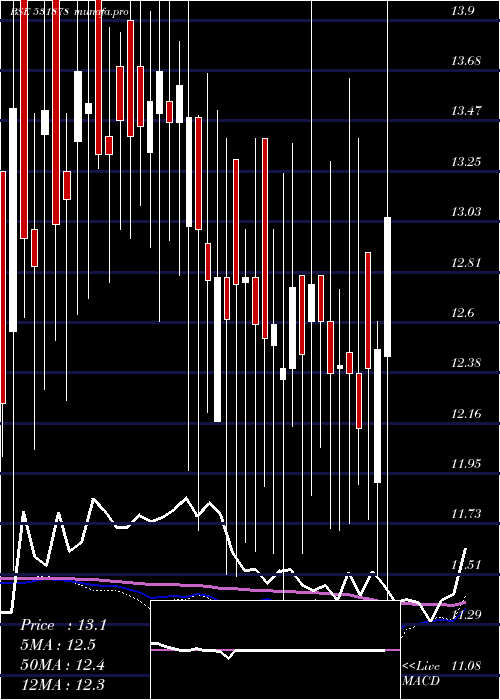Viewport: 500px width, 700px height.
Task: Click the 13.03 price axis label
Action: pyautogui.click(x=466, y=211)
